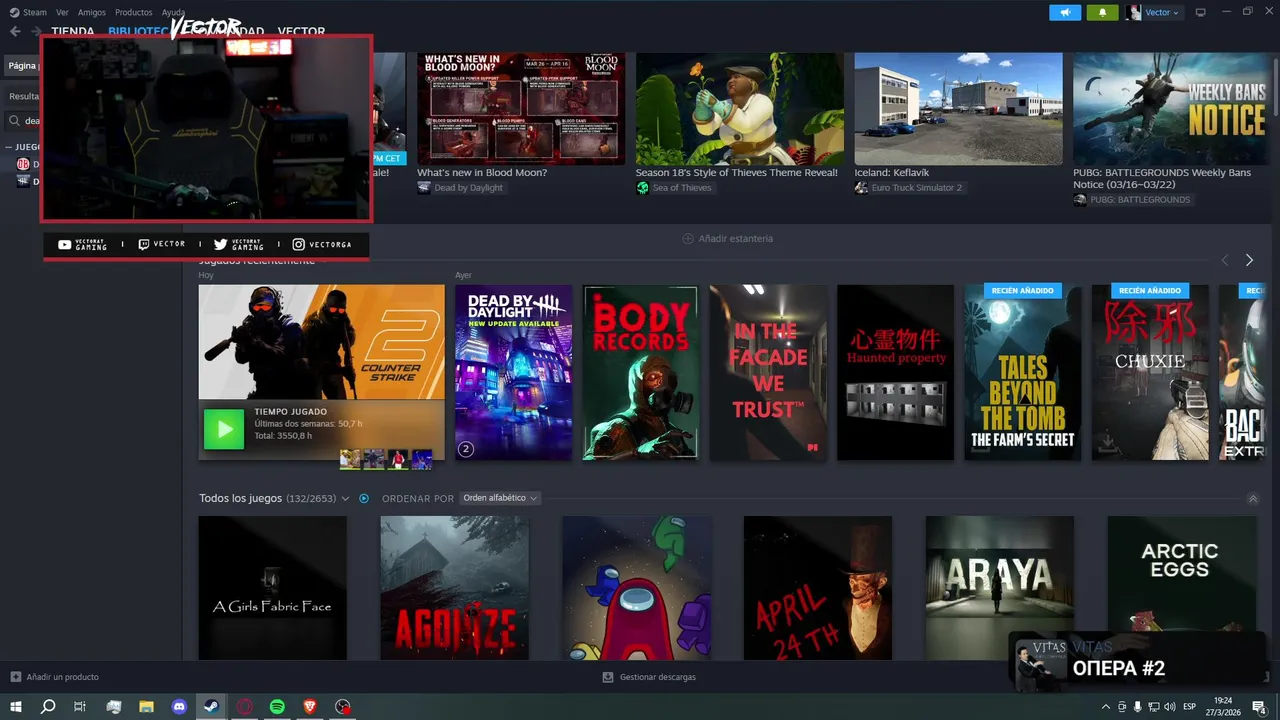Open Araya game tile
1280x720 pixels.
1000,588
